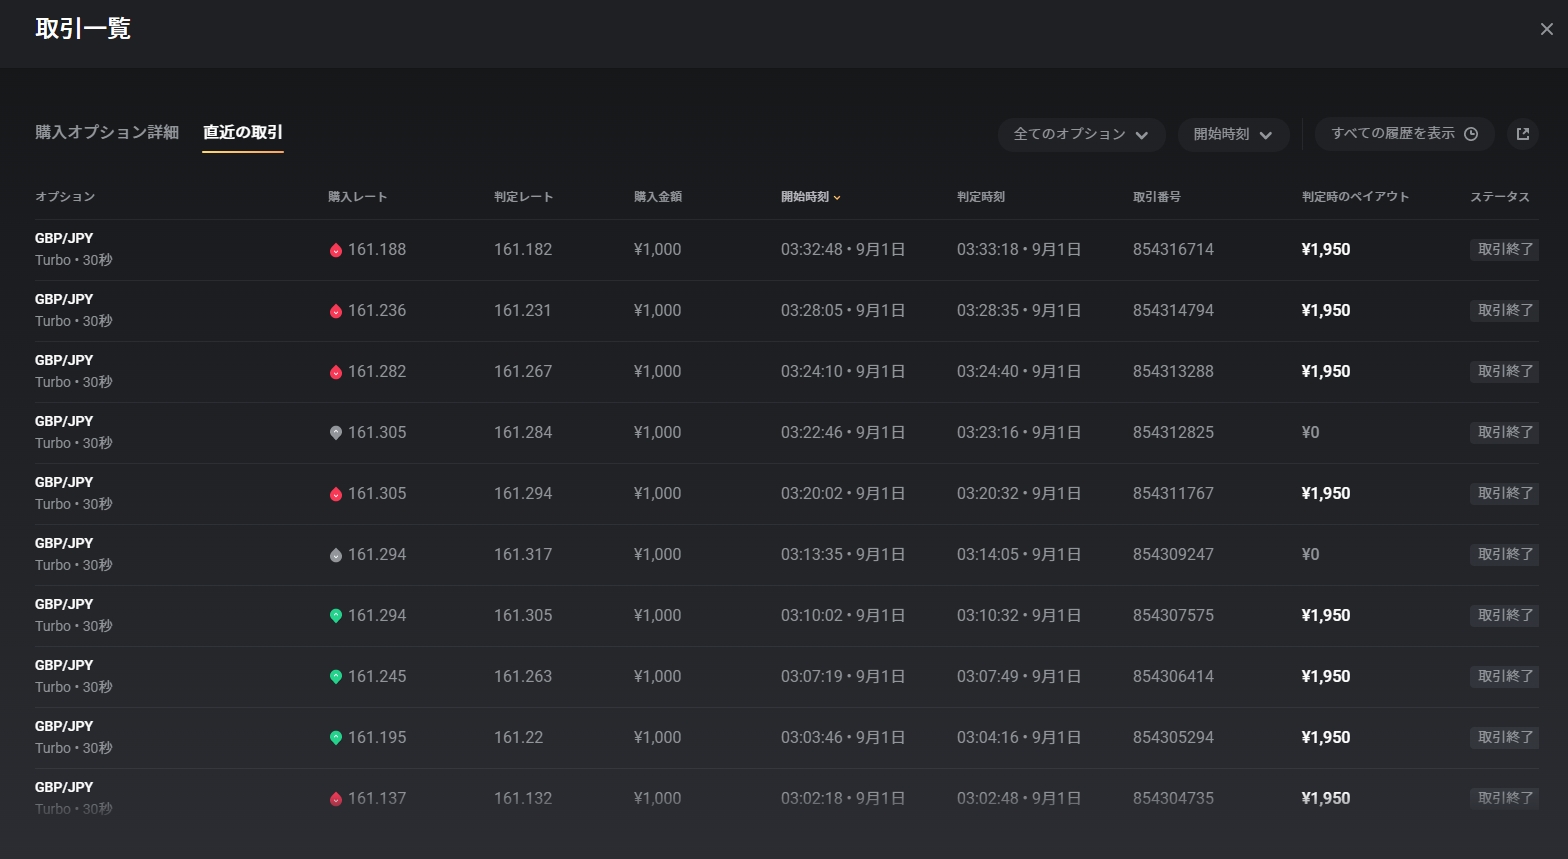1568x859 pixels.
Task: Select the 直近の取引 tab
Action: tap(243, 132)
